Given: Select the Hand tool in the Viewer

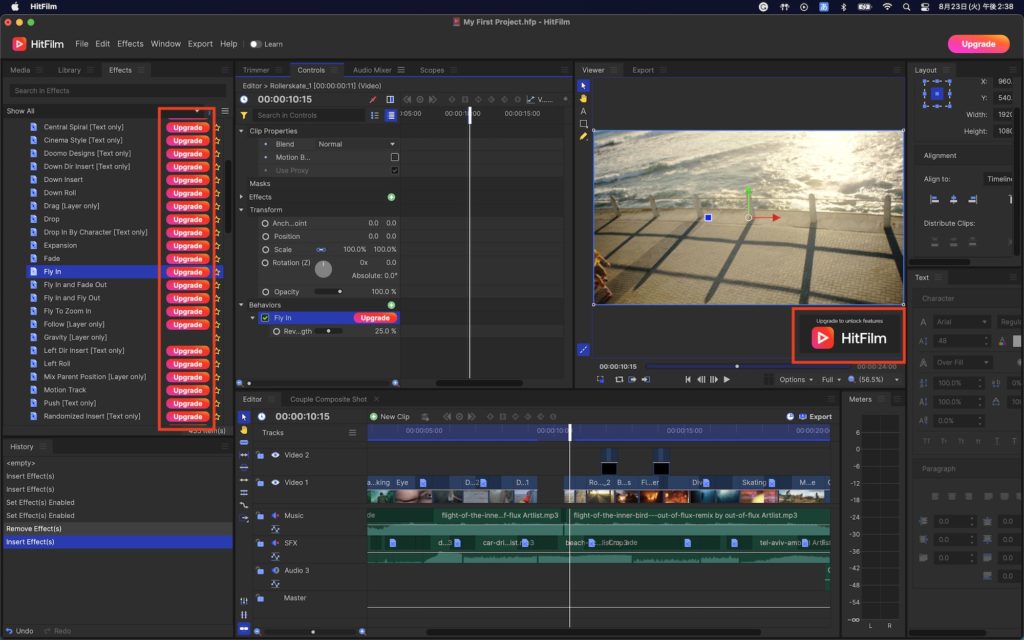Looking at the screenshot, I should [584, 98].
